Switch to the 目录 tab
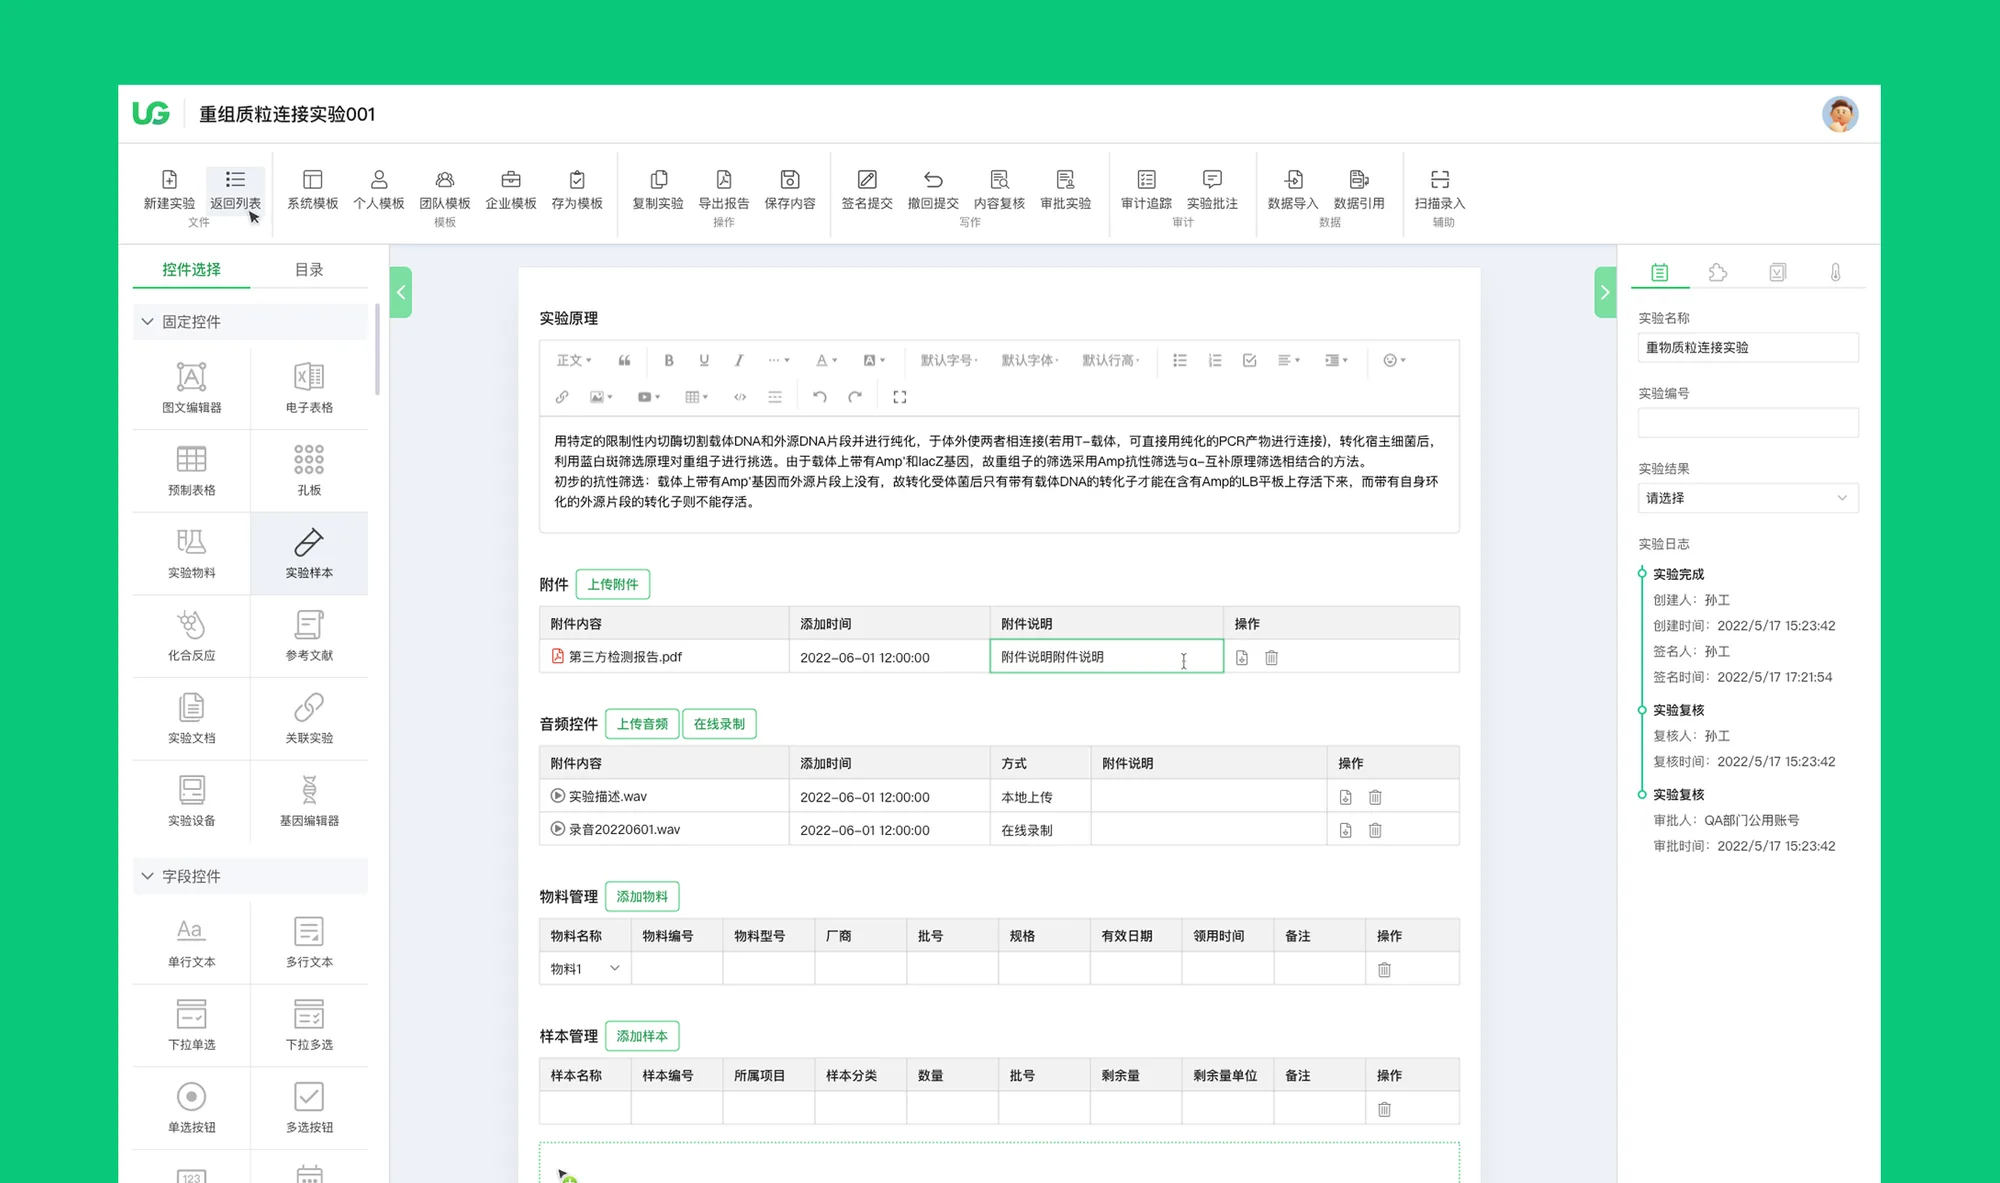2000x1183 pixels. [x=309, y=269]
